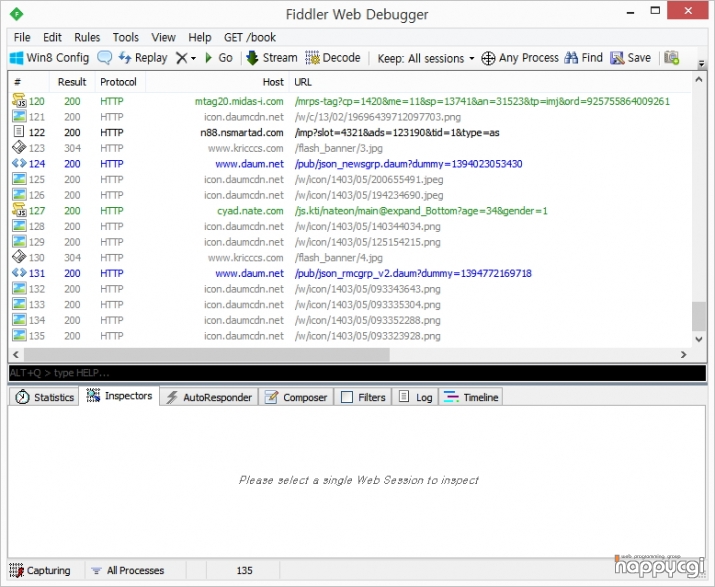Expand toolbar overflow arrow

701,64
